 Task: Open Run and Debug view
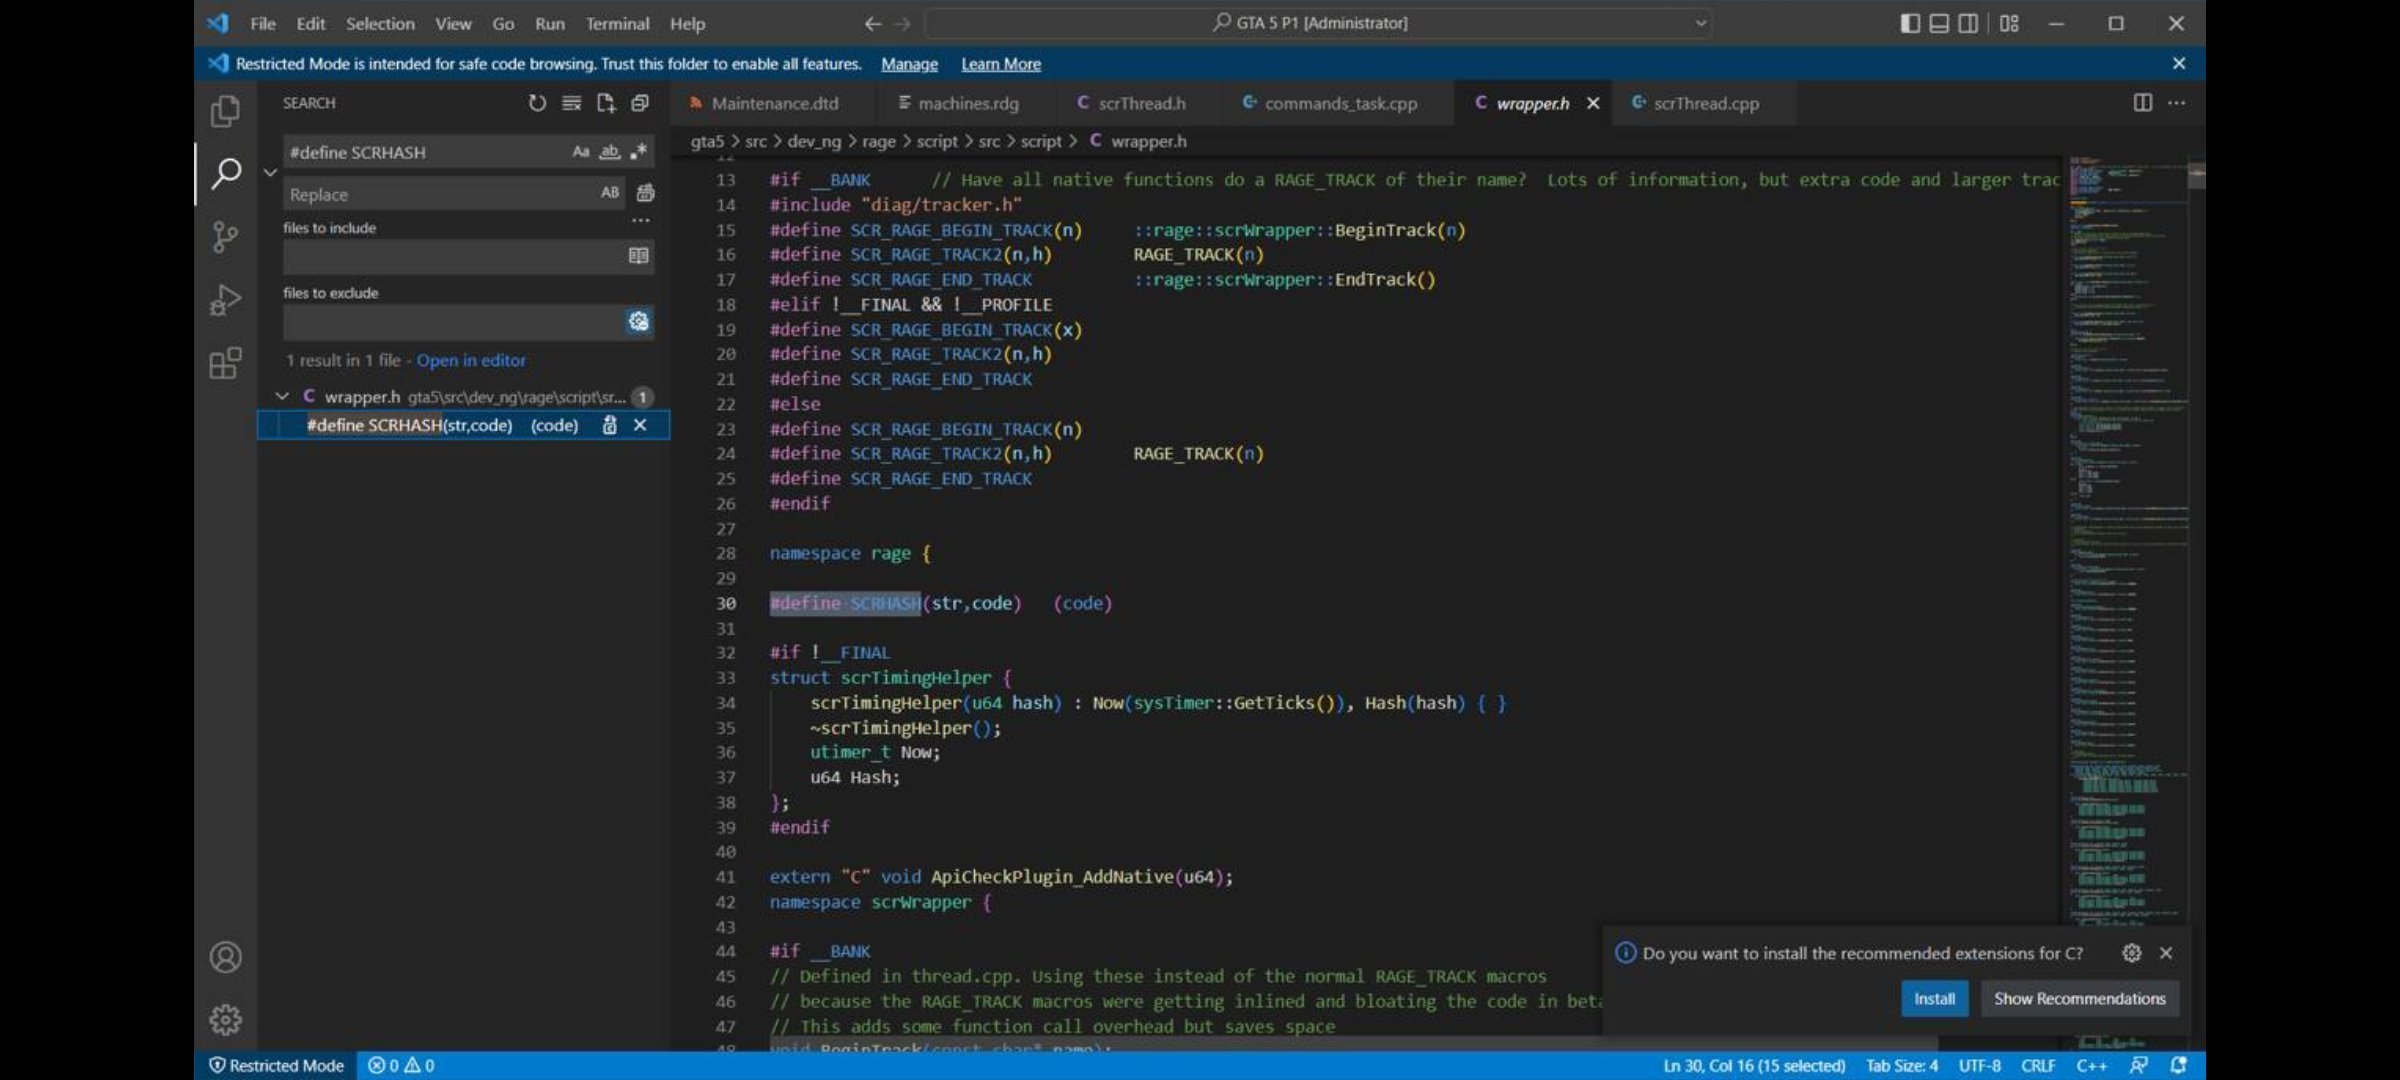coord(225,300)
